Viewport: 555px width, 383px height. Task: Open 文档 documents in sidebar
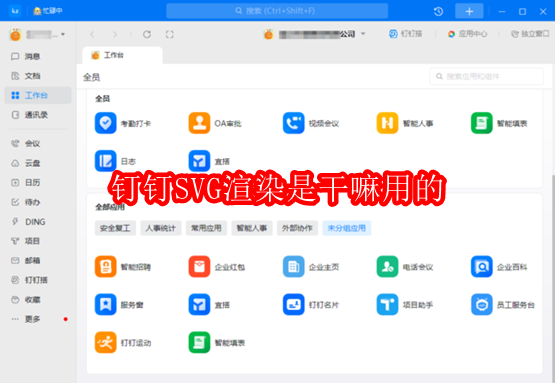coord(38,76)
